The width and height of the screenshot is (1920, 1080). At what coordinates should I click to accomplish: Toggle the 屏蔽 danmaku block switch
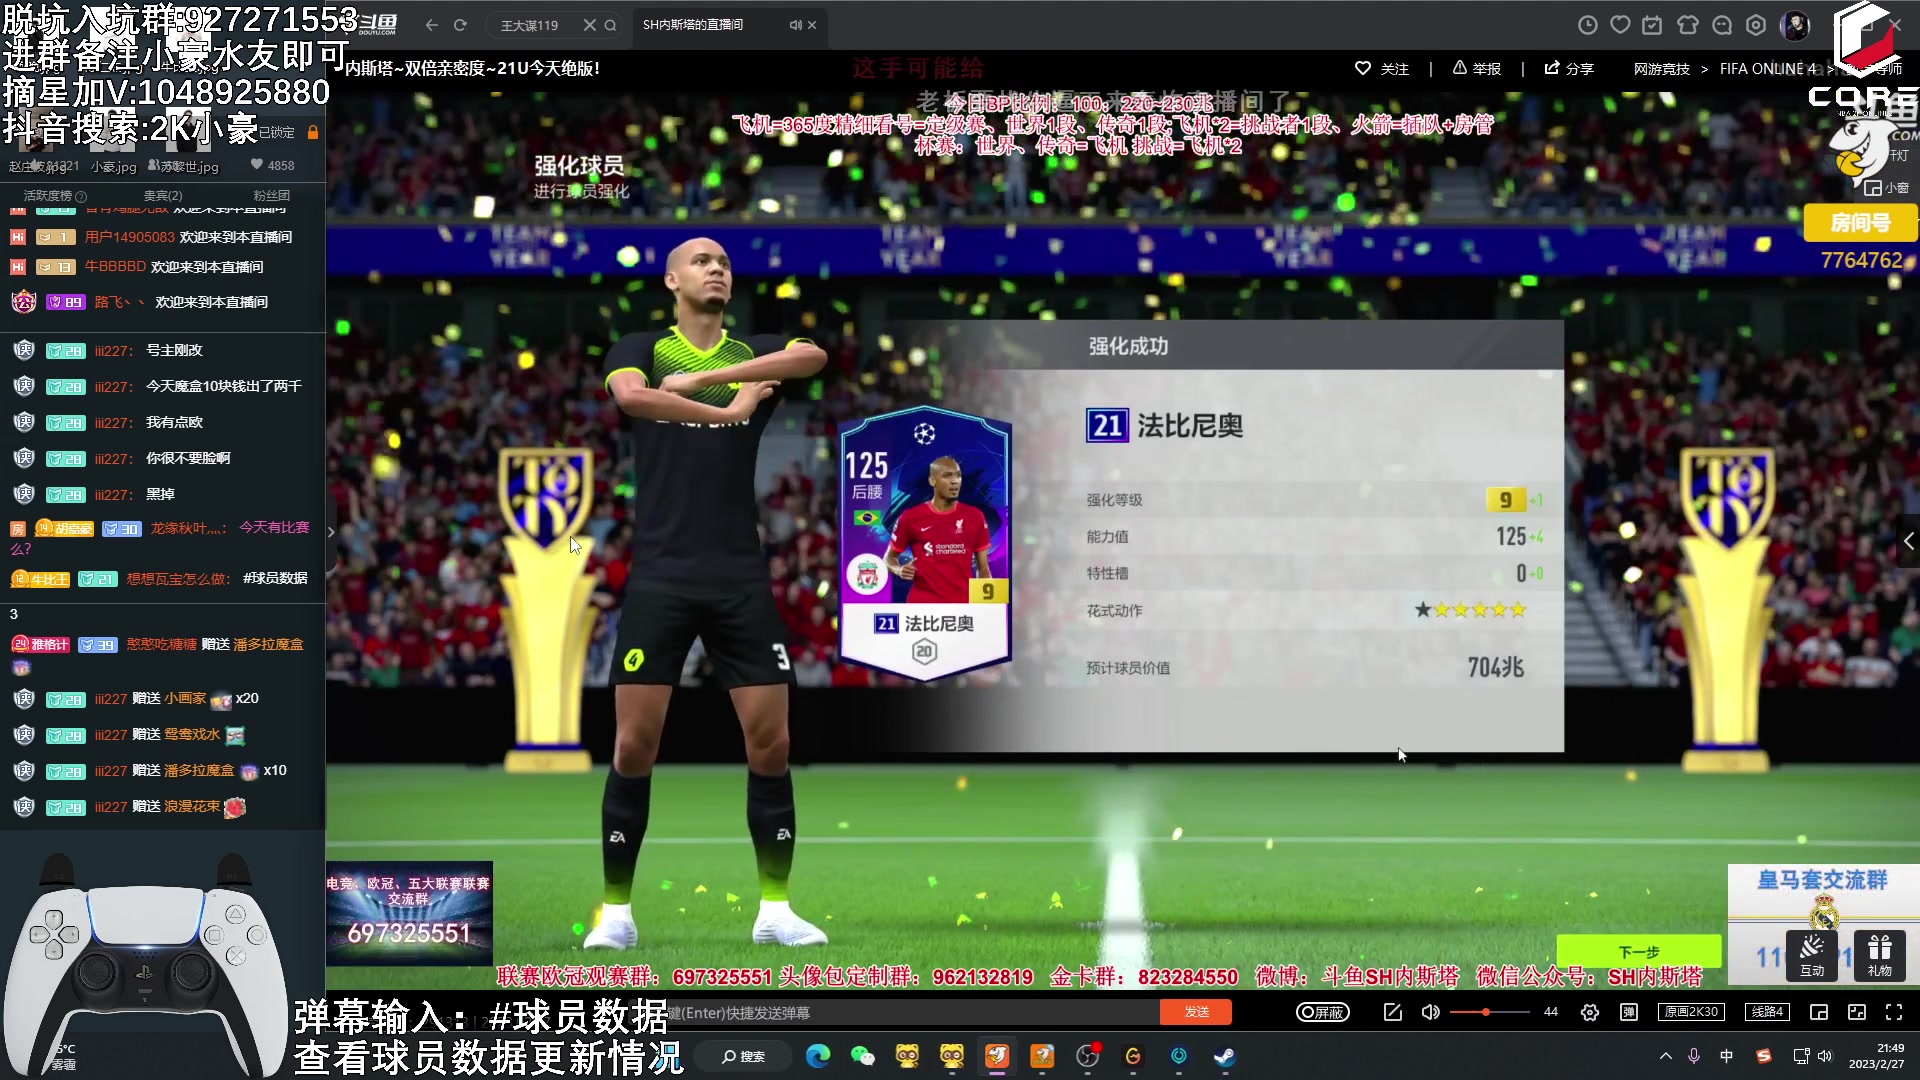1322,1012
